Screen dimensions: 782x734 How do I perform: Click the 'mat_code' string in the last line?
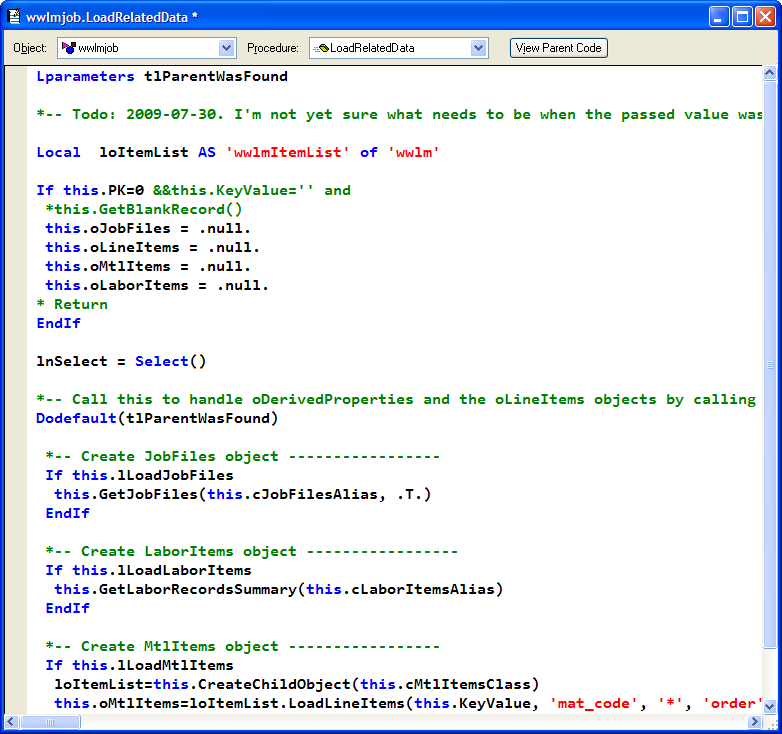[x=593, y=704]
